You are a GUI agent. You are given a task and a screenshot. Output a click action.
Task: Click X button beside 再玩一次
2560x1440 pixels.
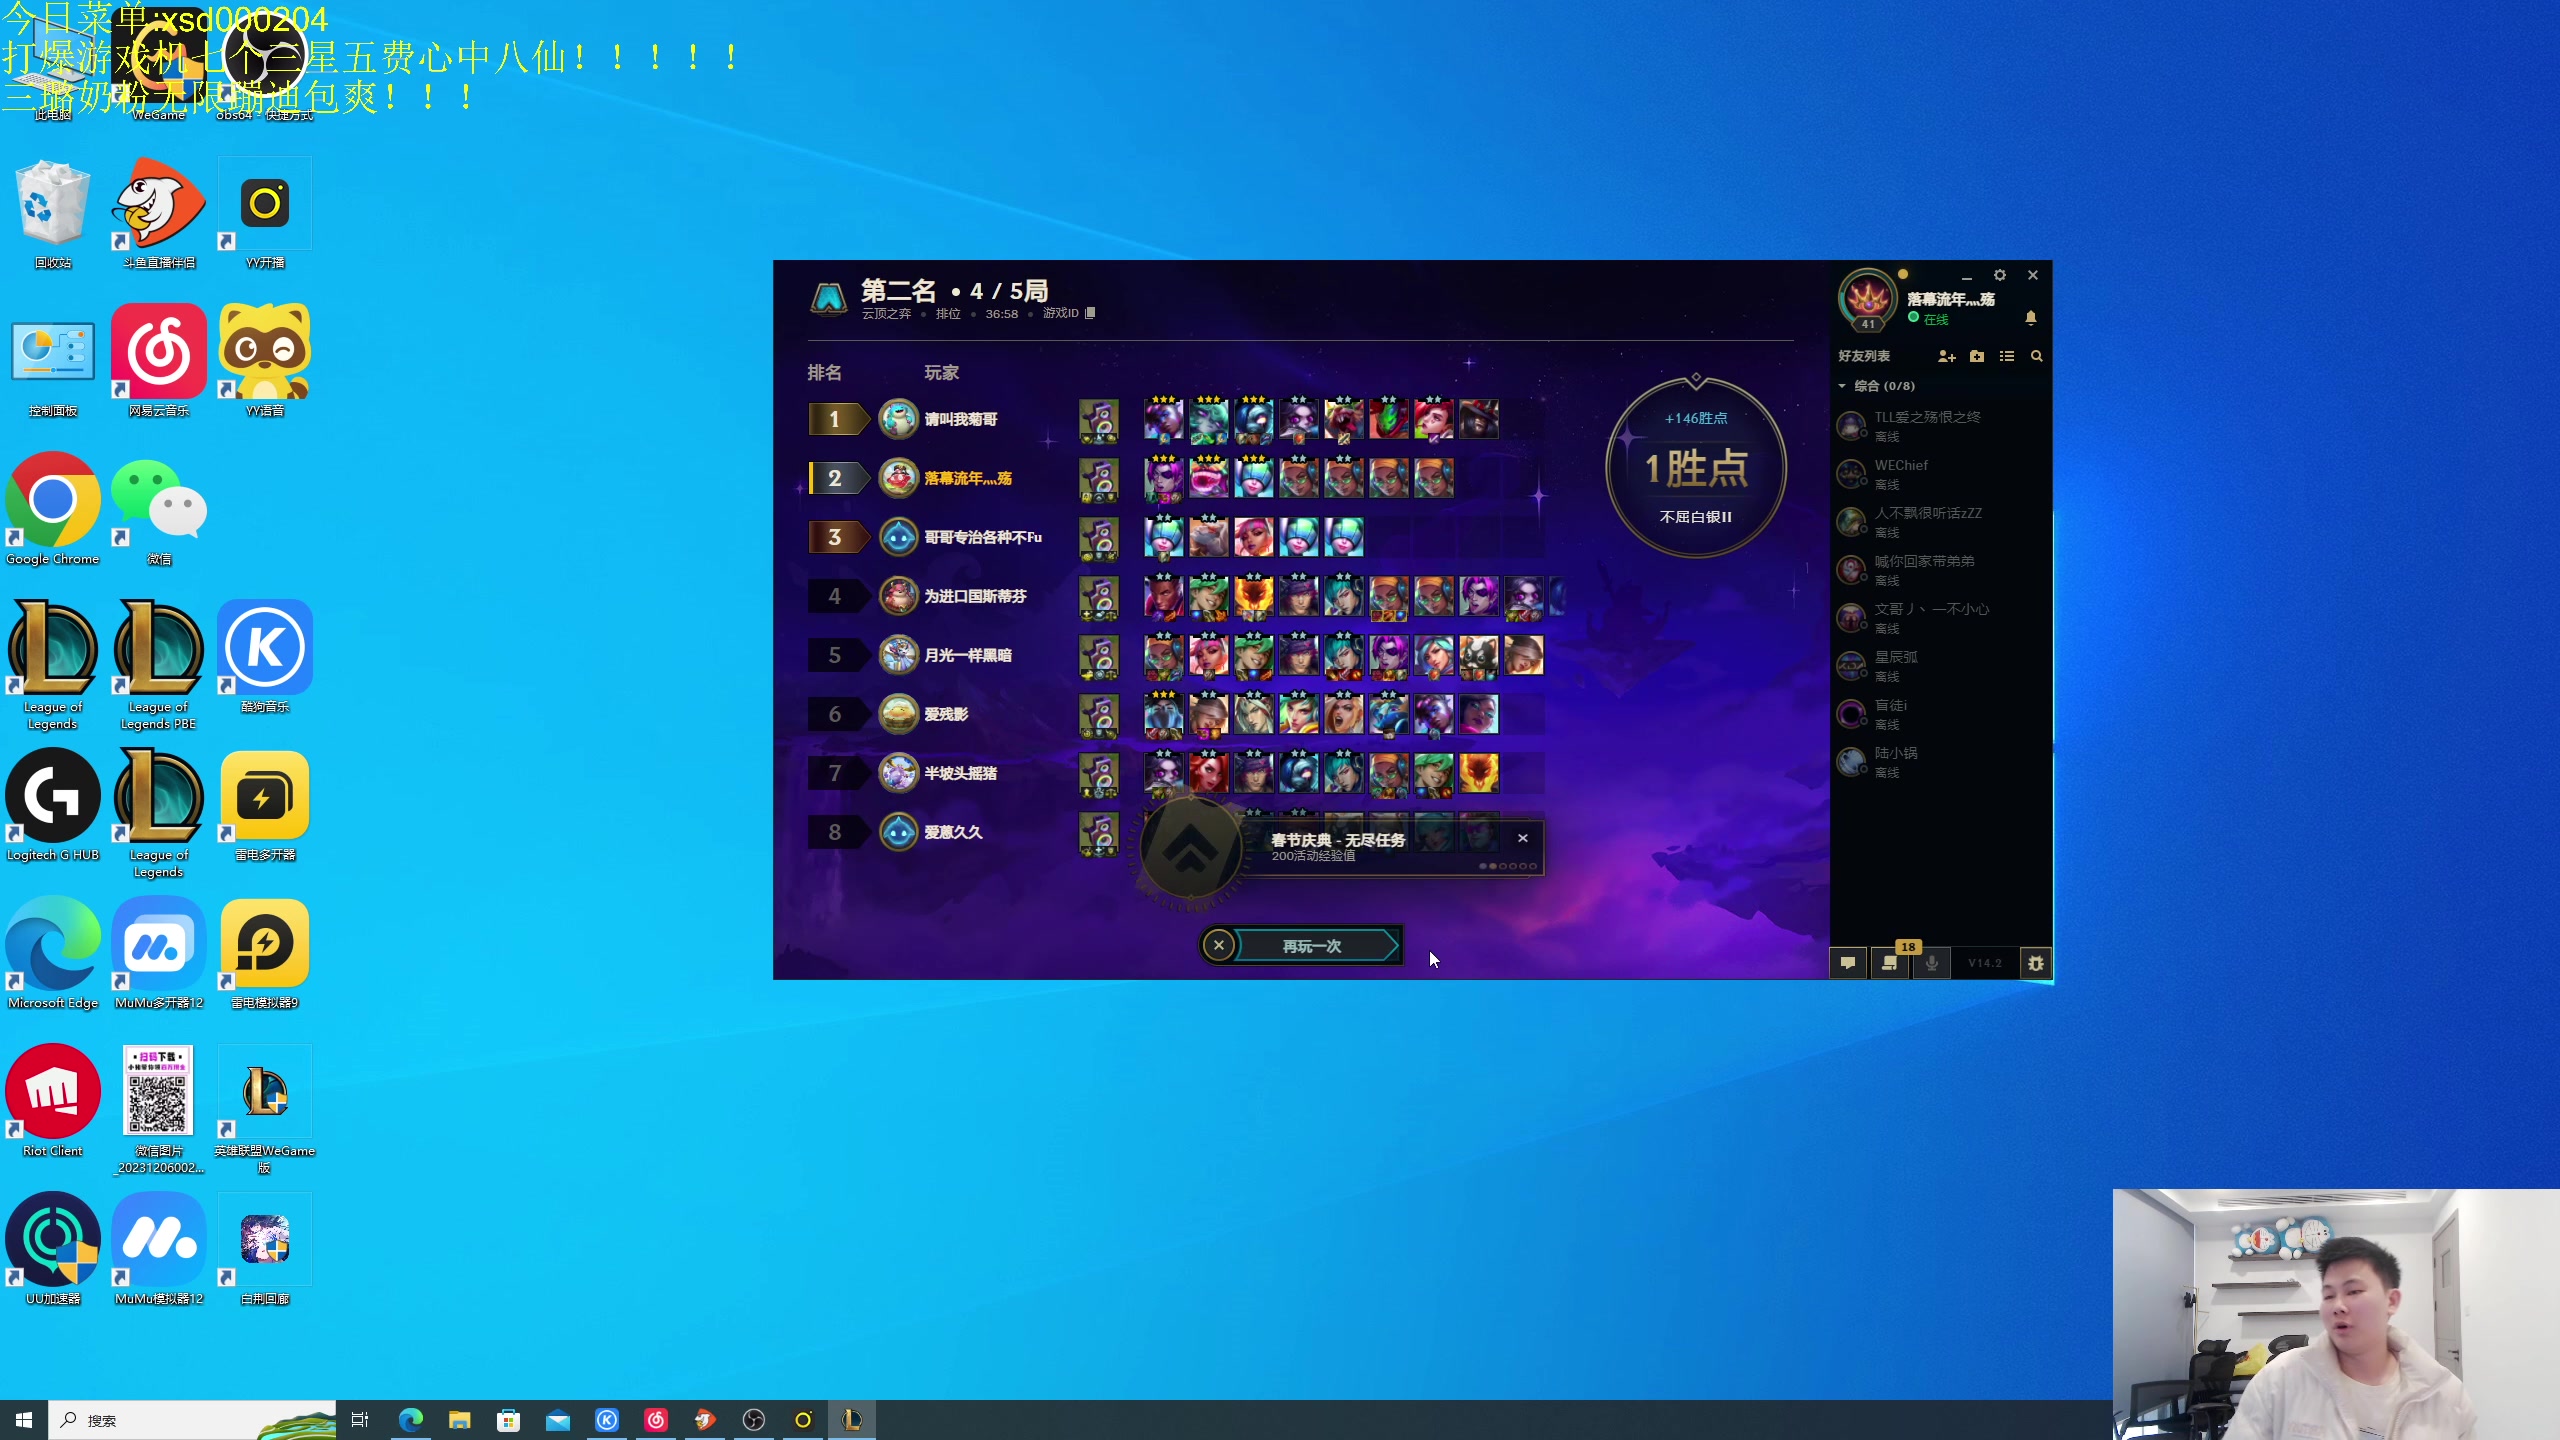(1218, 945)
